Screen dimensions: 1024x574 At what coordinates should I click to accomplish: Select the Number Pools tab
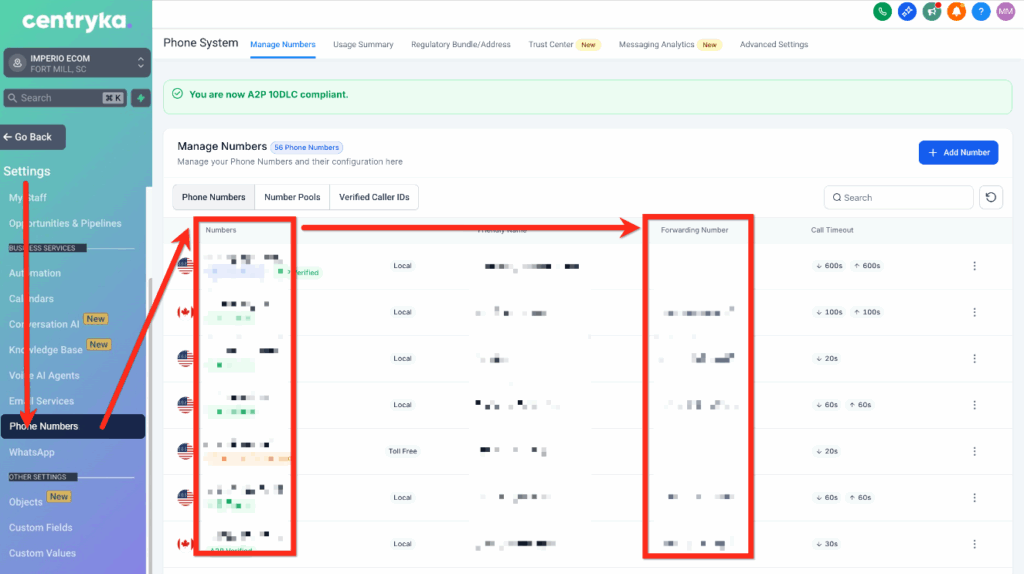tap(292, 197)
